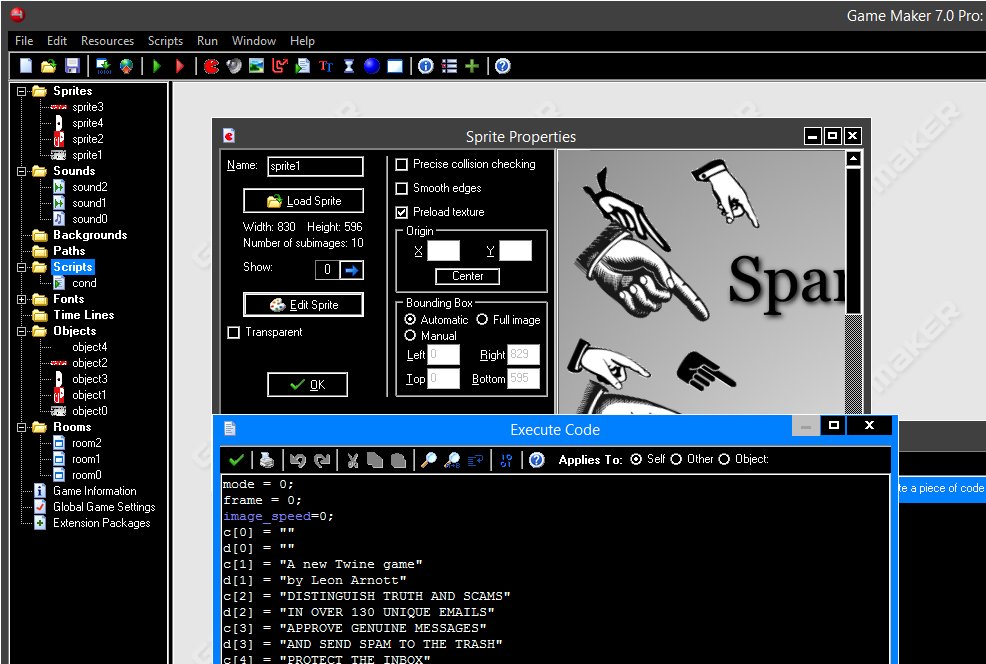Expand the Fonts folder in resource tree

coord(22,299)
